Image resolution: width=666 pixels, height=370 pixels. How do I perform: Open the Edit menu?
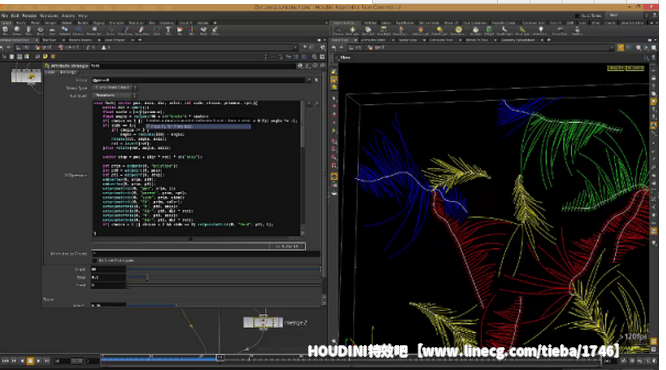15,16
